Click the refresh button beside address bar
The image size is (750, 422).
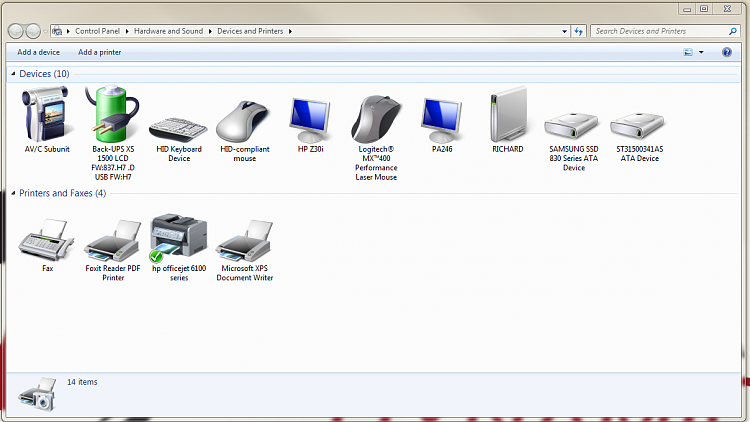pos(579,31)
